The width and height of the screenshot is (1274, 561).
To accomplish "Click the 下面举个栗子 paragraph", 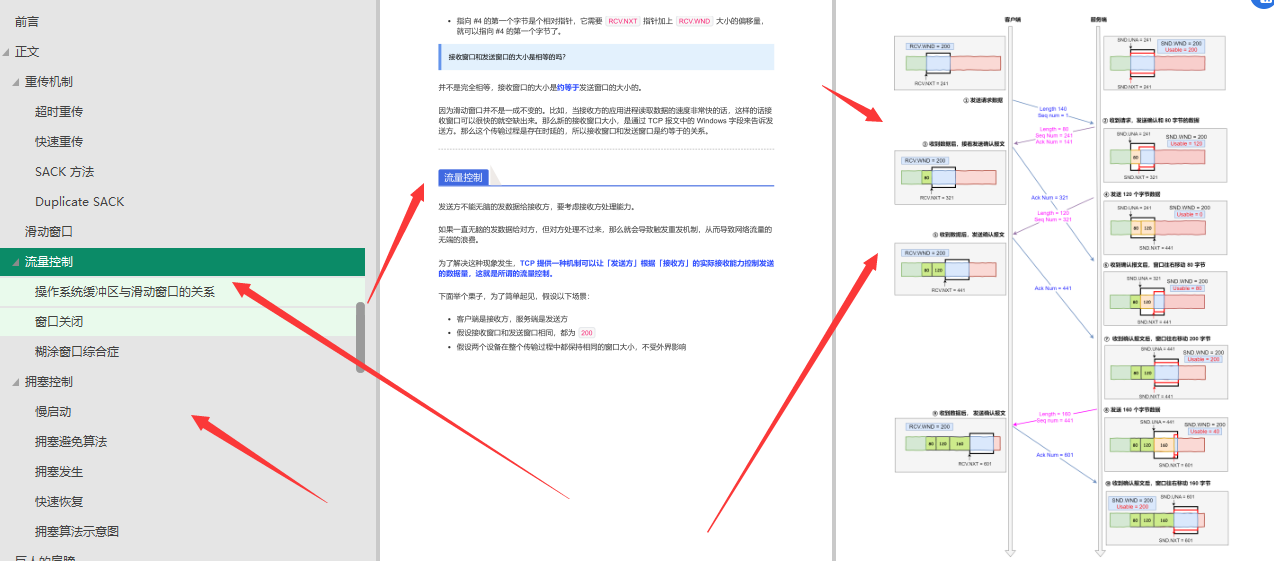I will (514, 297).
